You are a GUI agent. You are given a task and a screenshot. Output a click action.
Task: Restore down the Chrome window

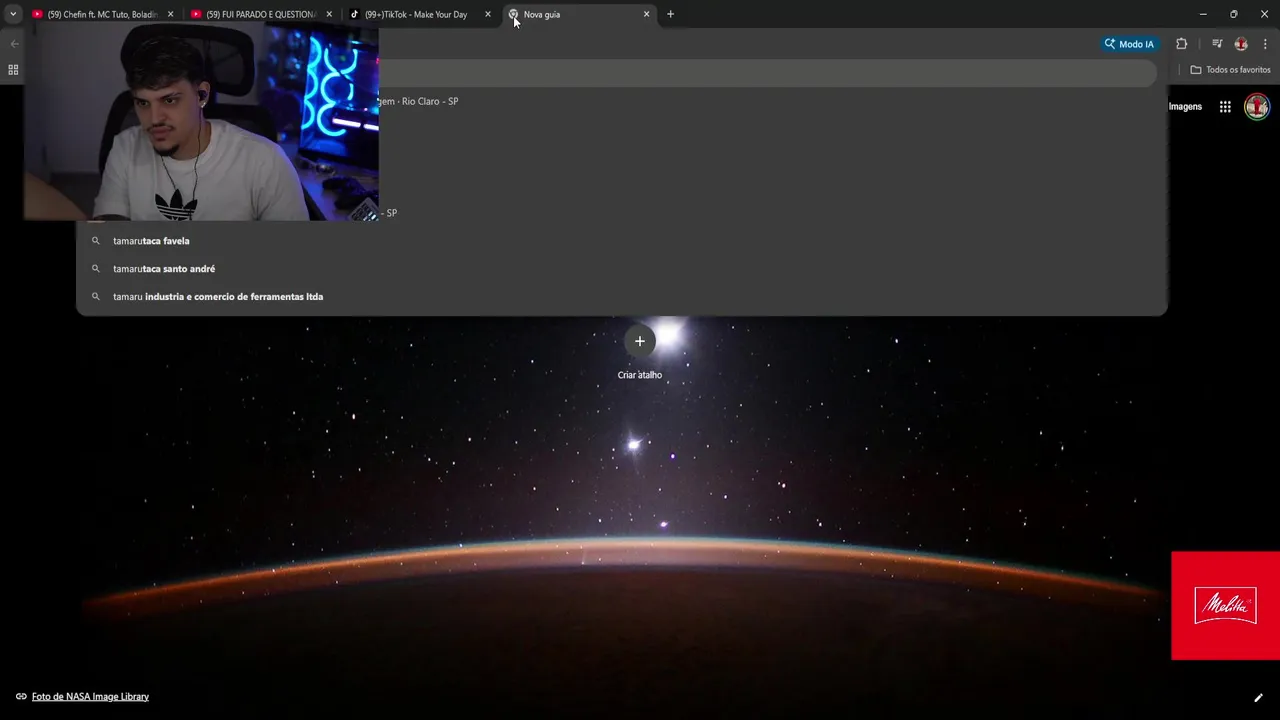[x=1233, y=14]
